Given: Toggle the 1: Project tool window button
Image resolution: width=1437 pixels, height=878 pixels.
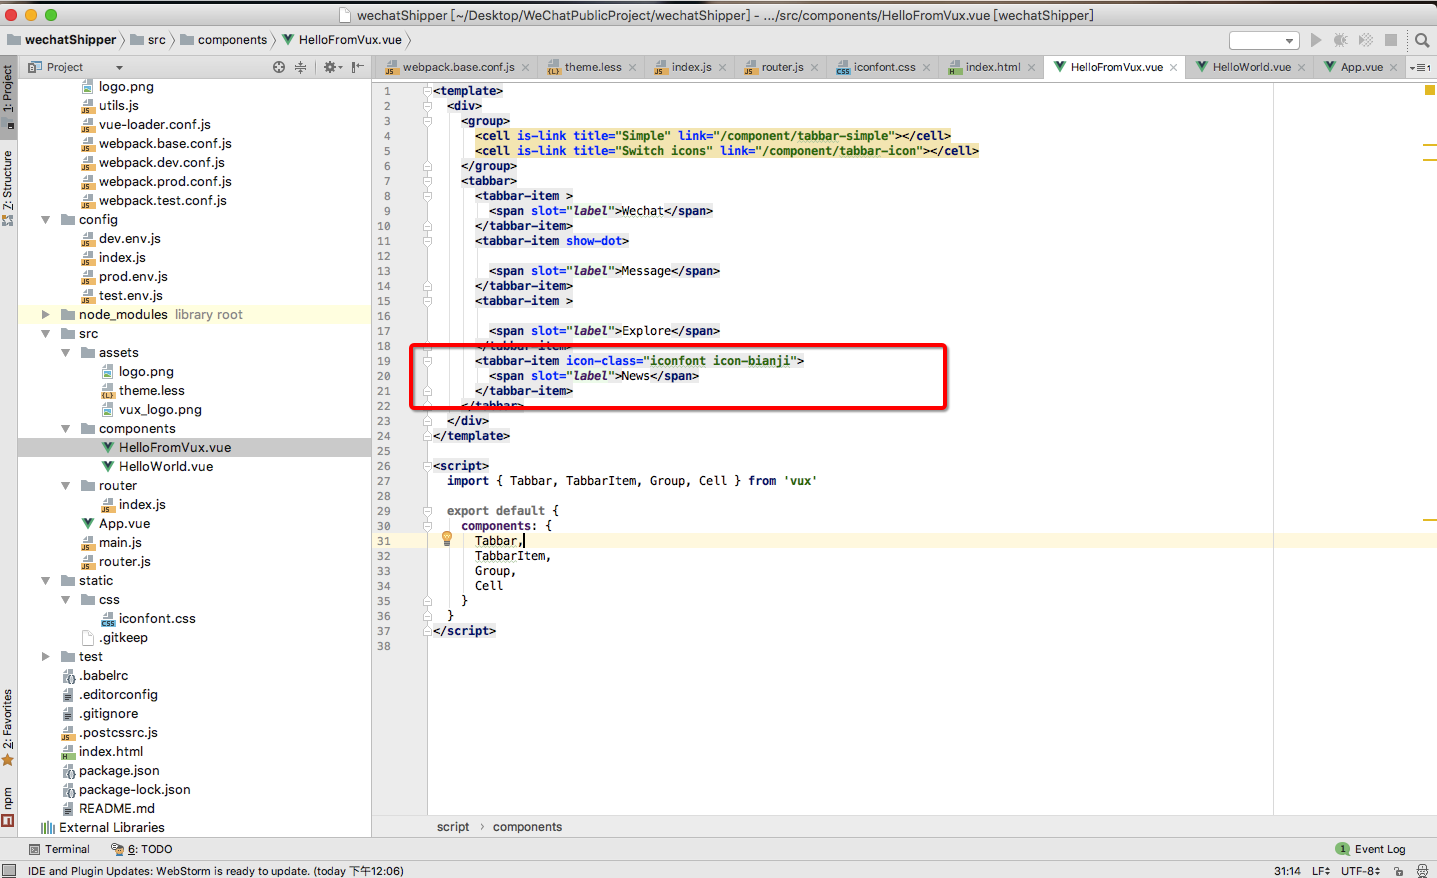Looking at the screenshot, I should [8, 97].
